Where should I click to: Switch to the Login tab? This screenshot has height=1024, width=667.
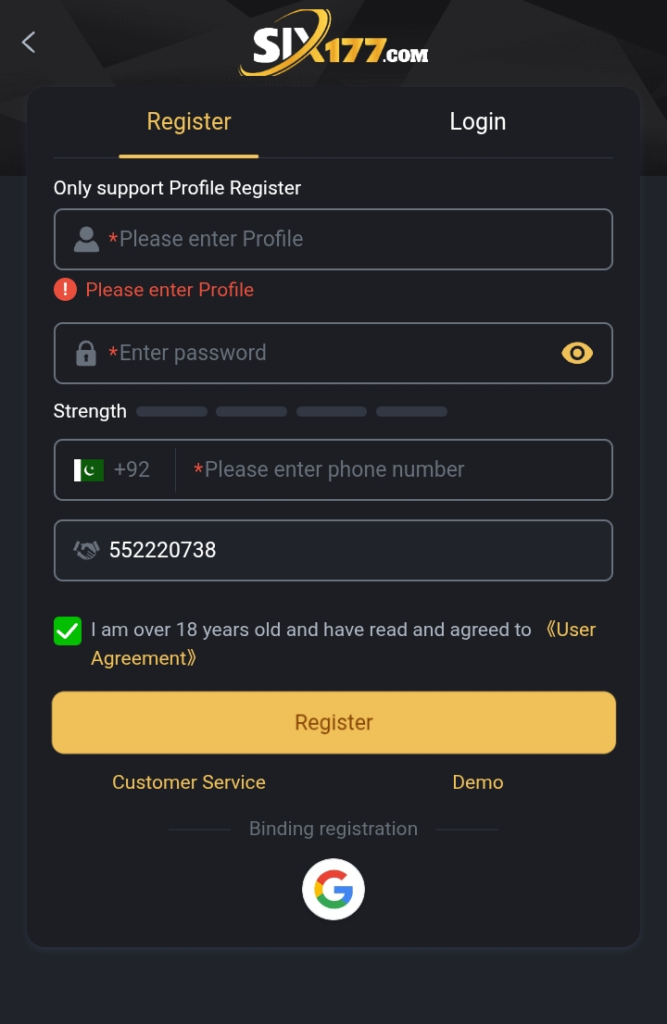coord(477,121)
